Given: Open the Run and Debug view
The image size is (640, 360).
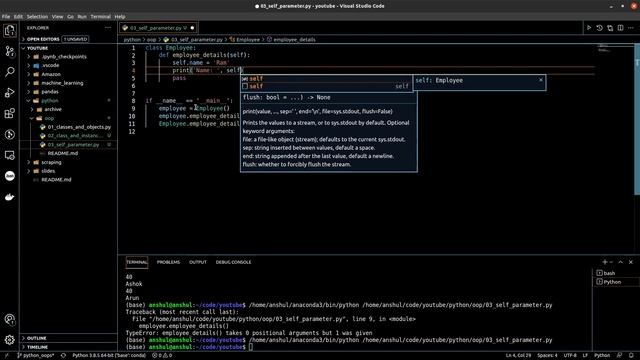Looking at the screenshot, I should (10, 93).
